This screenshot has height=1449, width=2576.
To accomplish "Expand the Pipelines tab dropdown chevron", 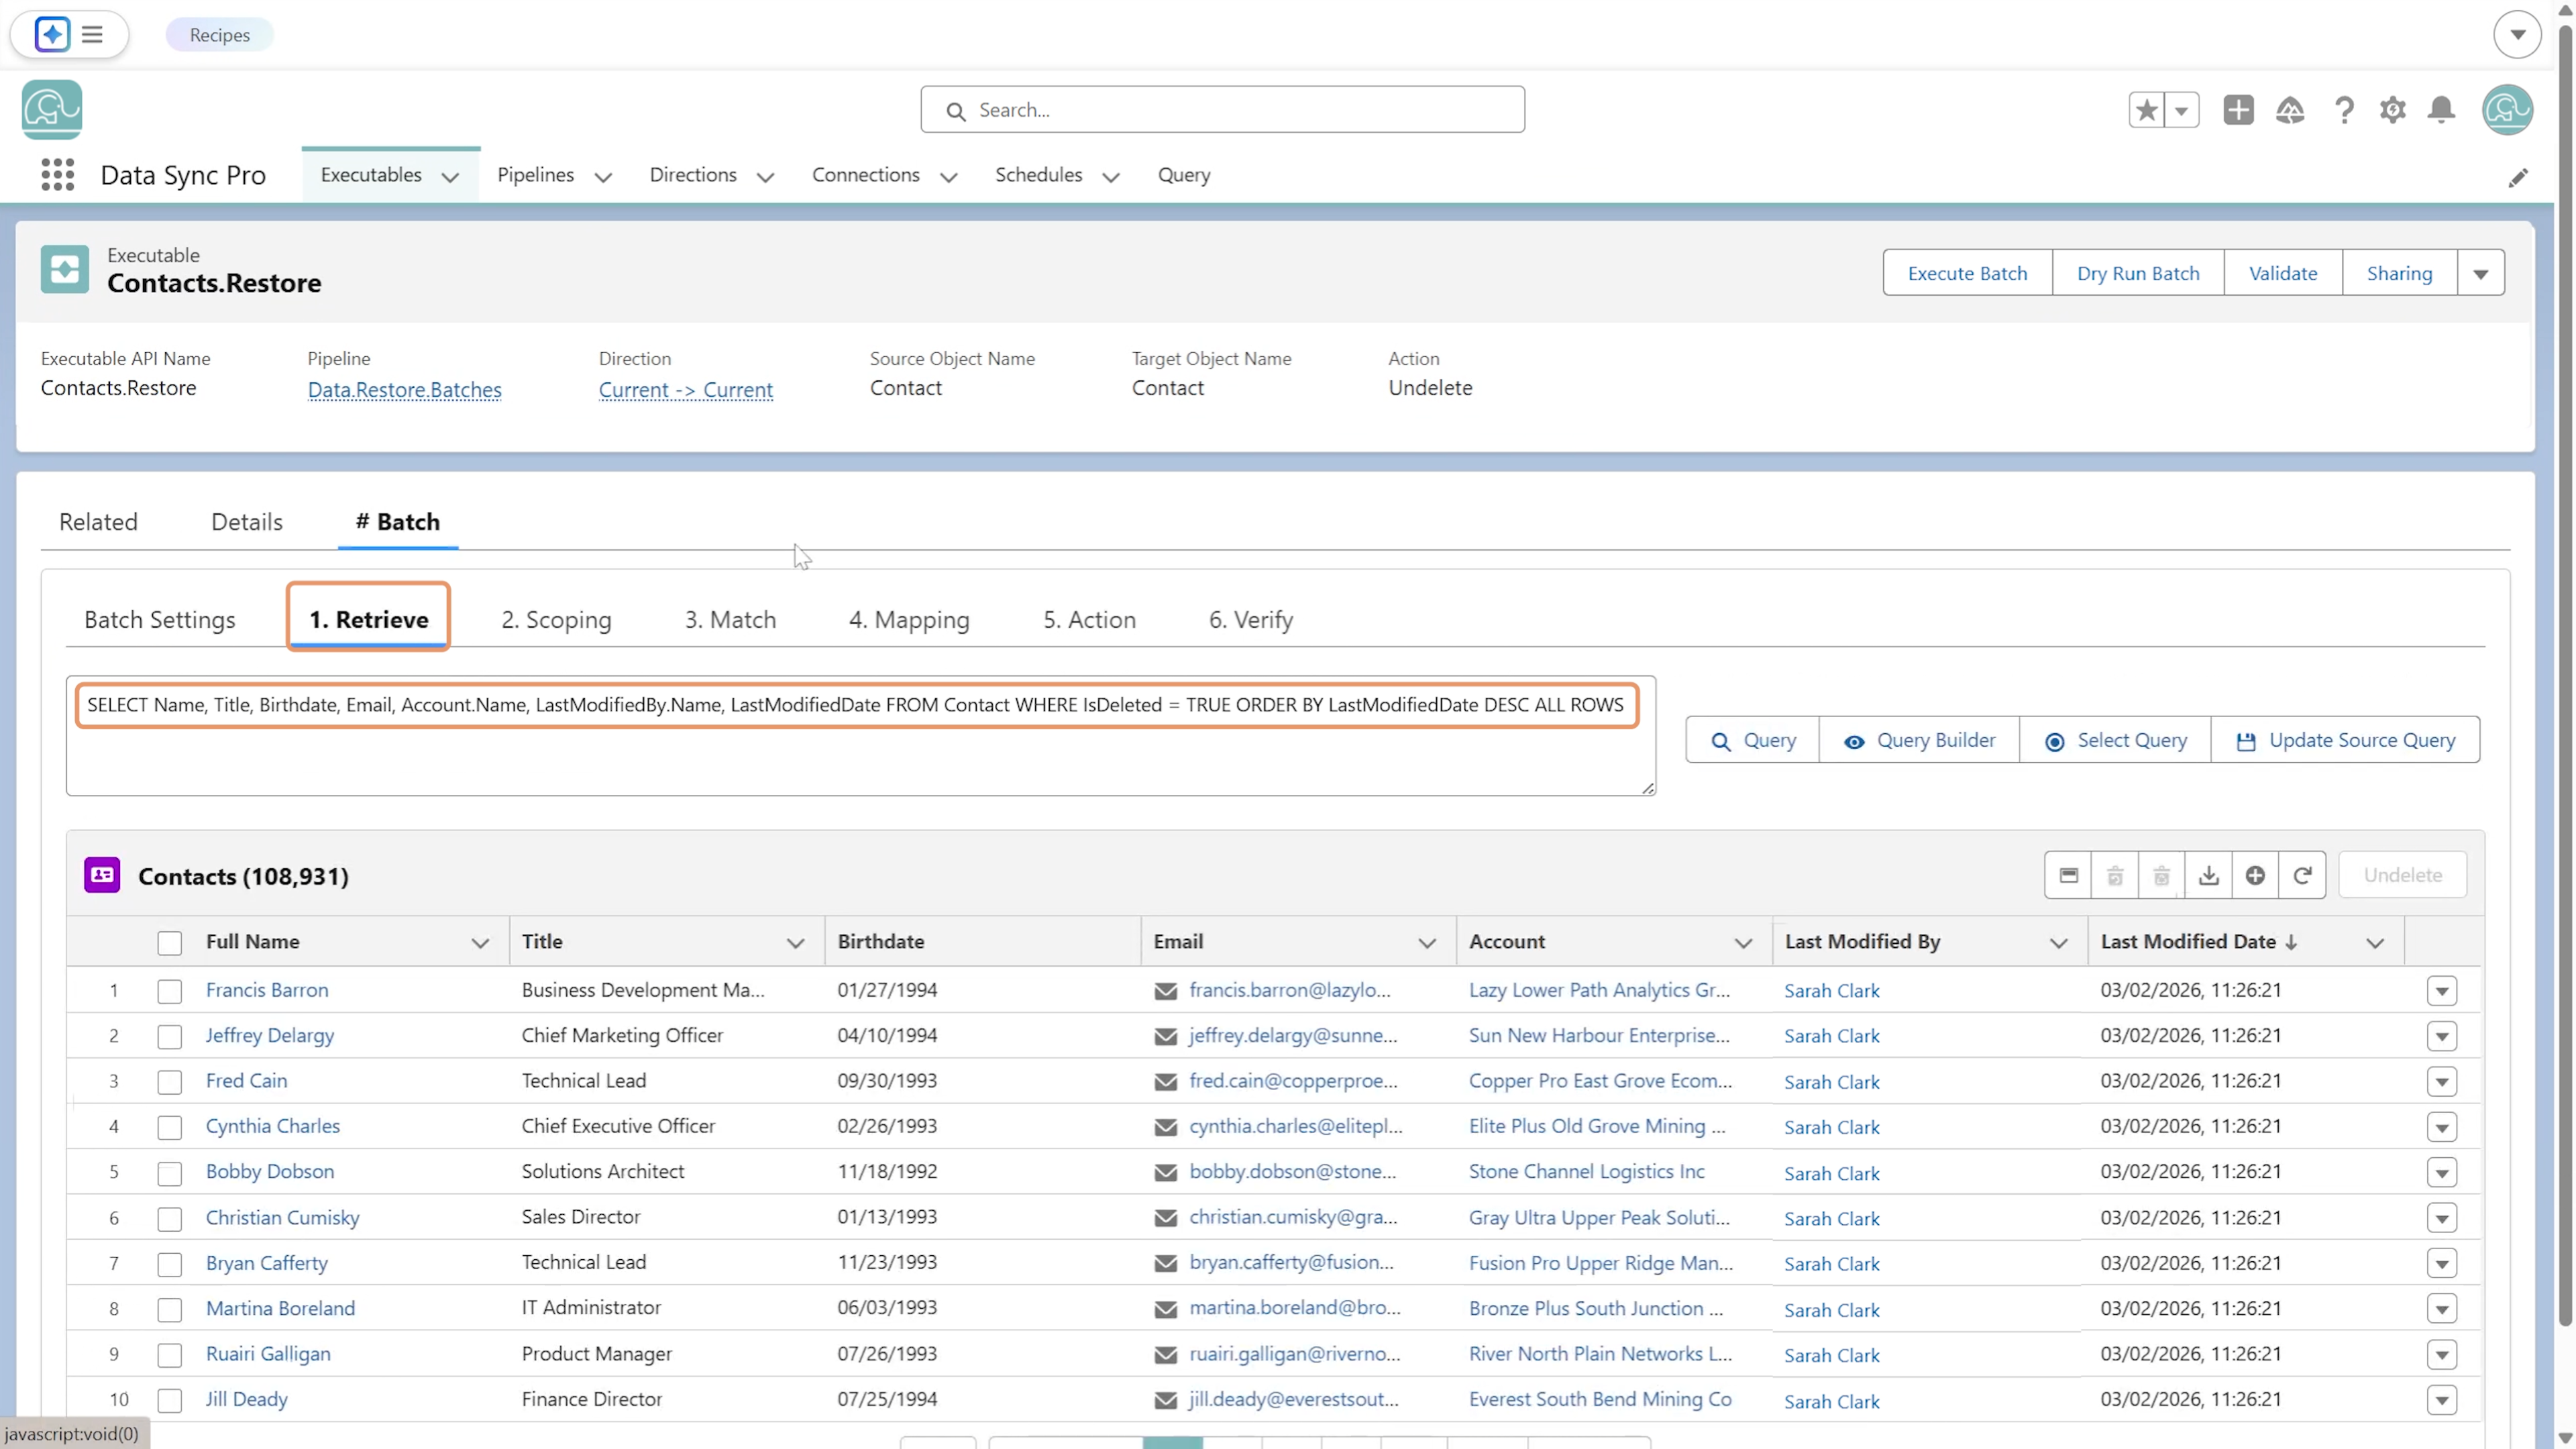I will tap(603, 177).
